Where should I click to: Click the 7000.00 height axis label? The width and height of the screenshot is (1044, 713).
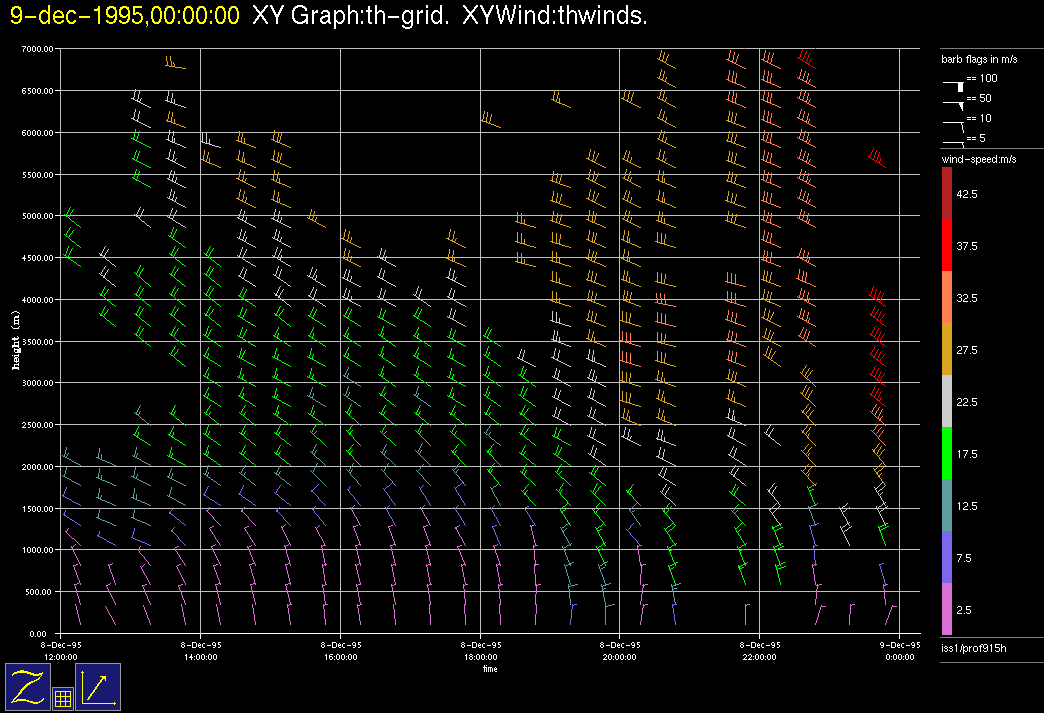[36, 49]
